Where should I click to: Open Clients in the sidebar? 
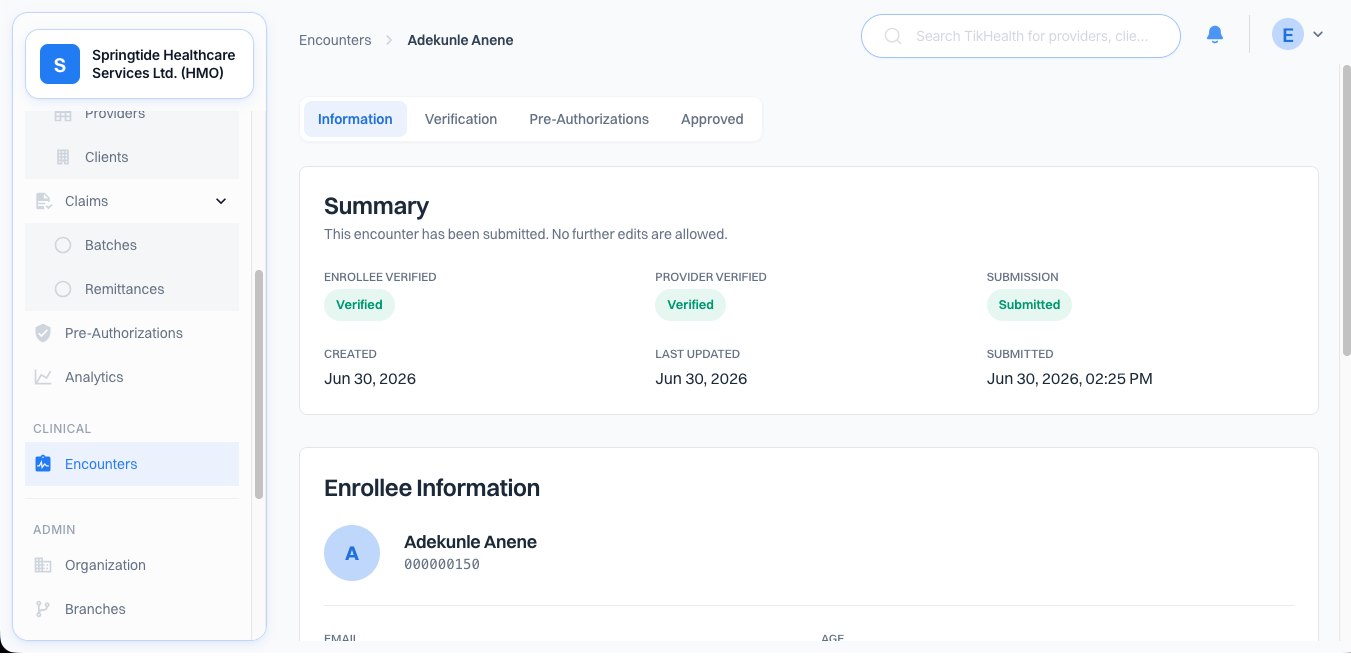132,157
